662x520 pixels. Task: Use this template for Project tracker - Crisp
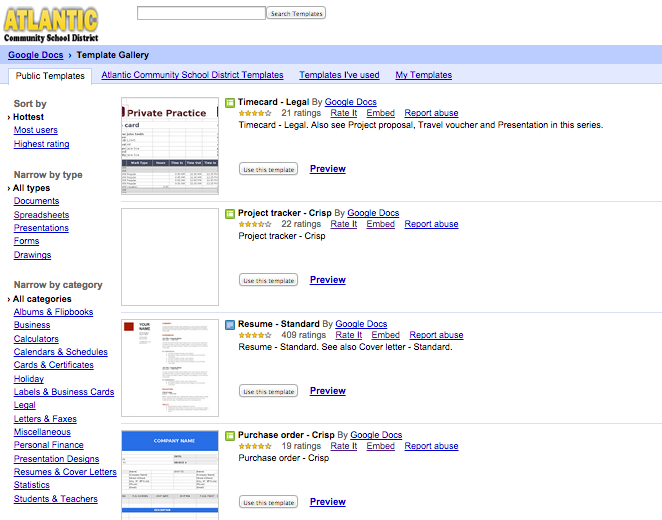(269, 280)
